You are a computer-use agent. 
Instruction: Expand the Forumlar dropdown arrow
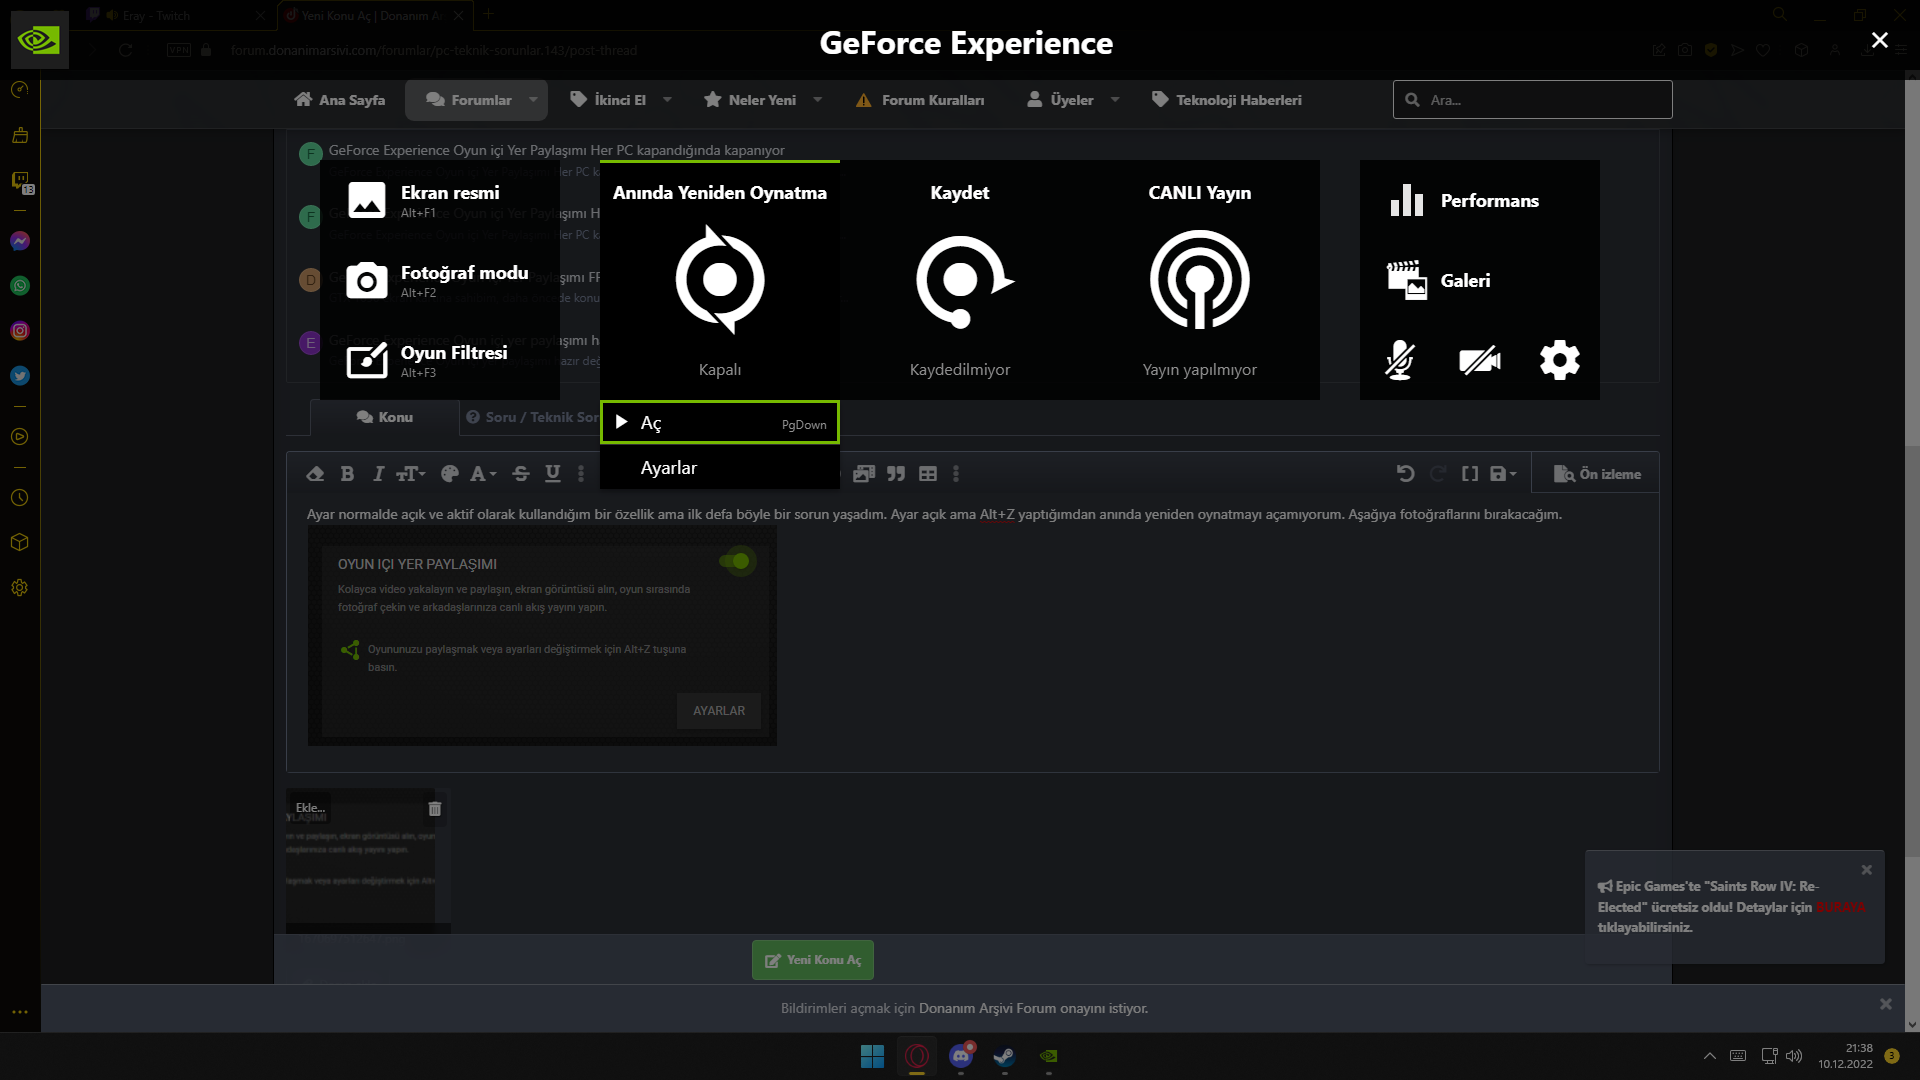tap(533, 100)
